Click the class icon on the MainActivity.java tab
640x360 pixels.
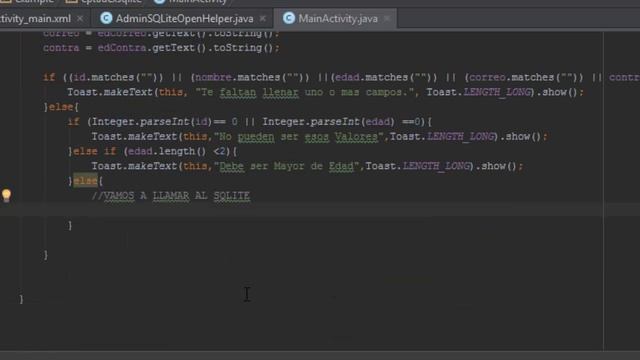289,18
